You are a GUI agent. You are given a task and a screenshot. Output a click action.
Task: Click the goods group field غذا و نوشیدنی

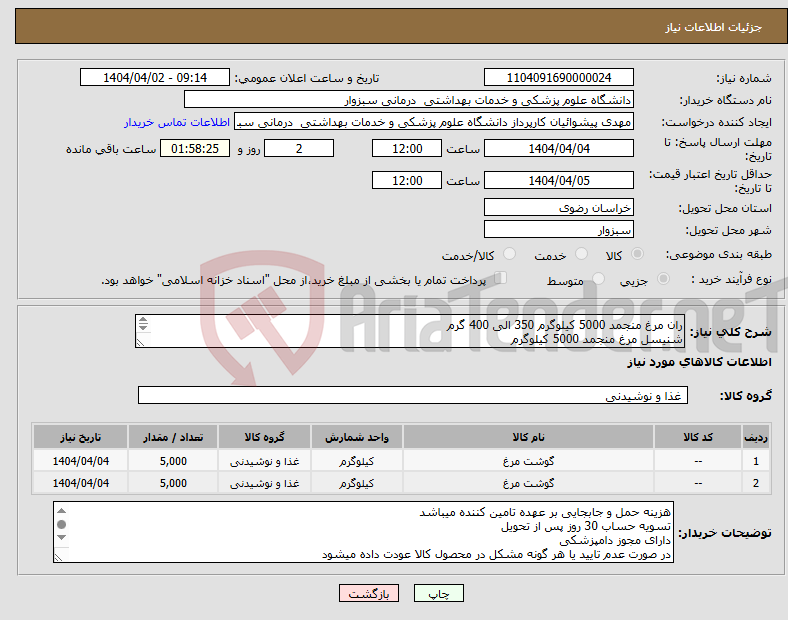pyautogui.click(x=413, y=395)
